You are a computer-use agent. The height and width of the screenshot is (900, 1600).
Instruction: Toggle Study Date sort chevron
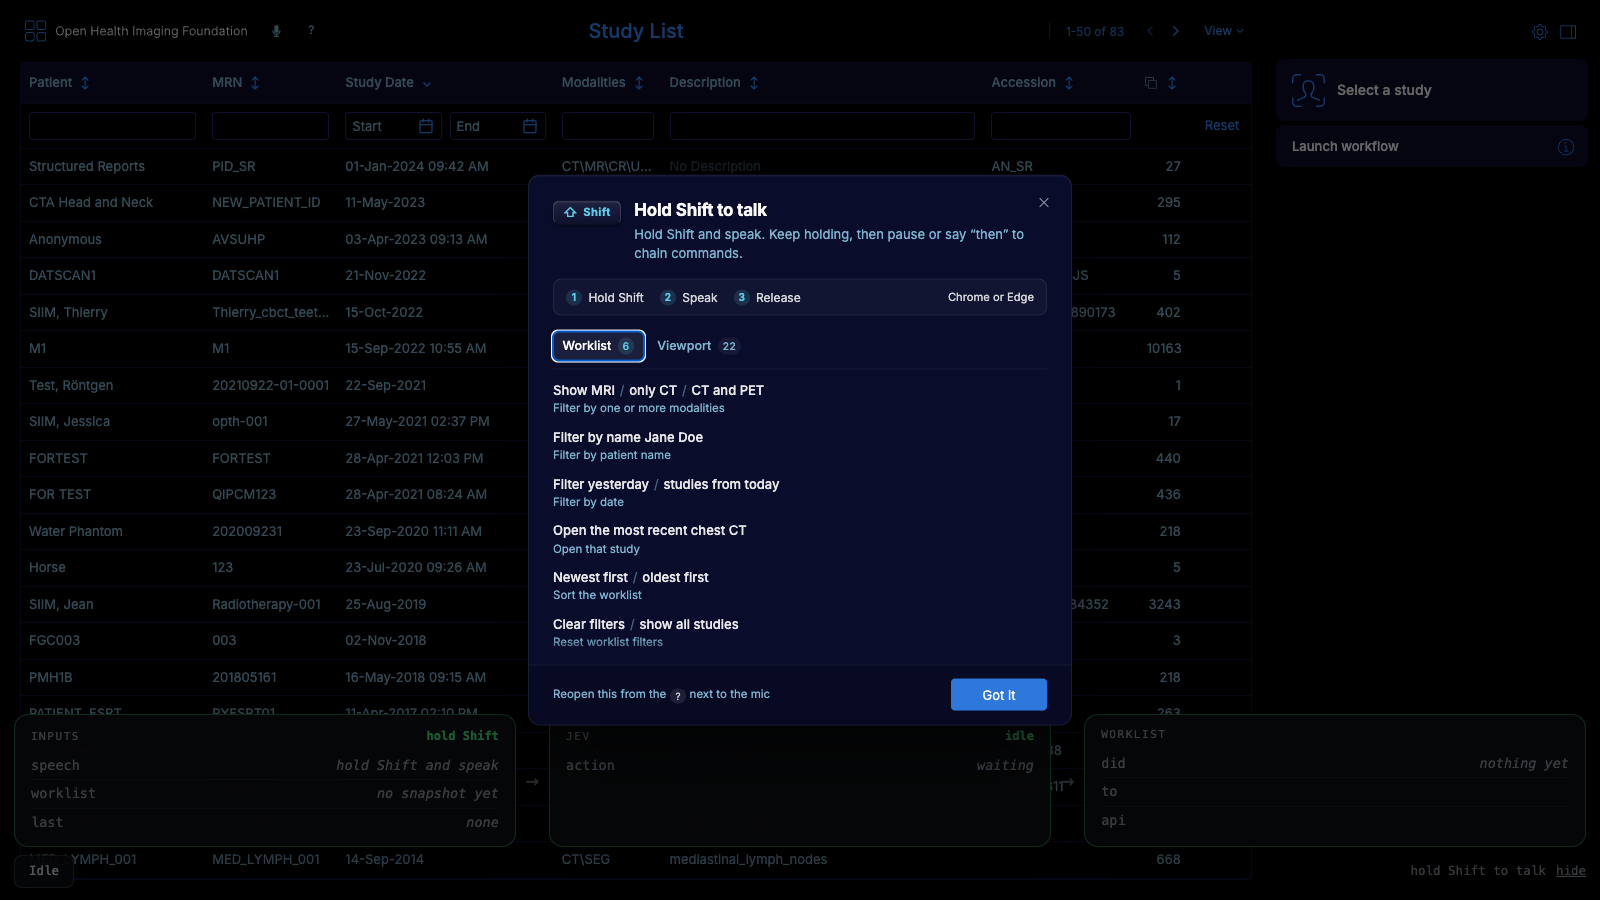(427, 84)
